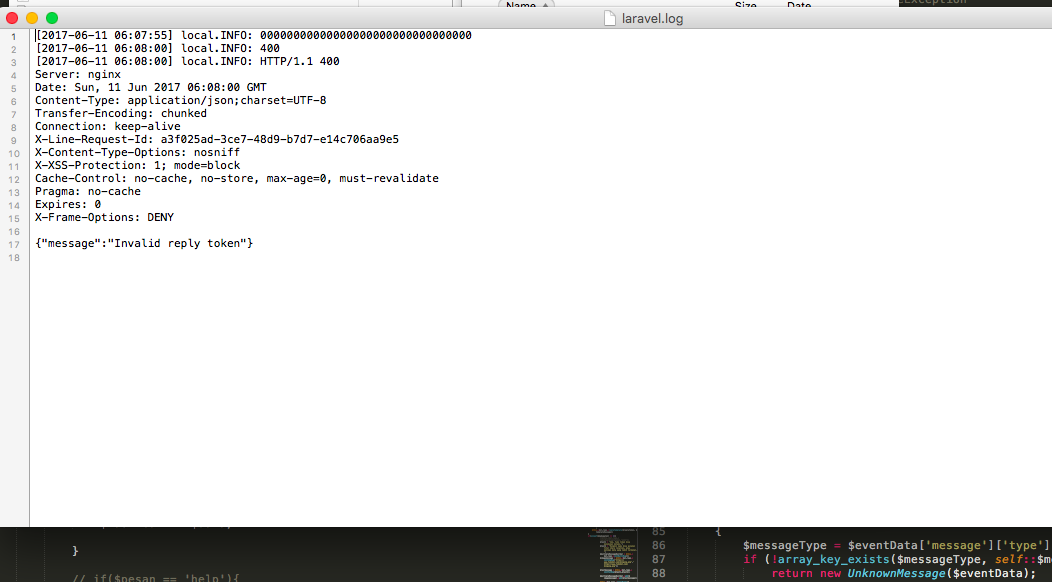Screen dimensions: 1052x582
Task: Click the sort arrow on the Name column
Action: (x=543, y=5)
